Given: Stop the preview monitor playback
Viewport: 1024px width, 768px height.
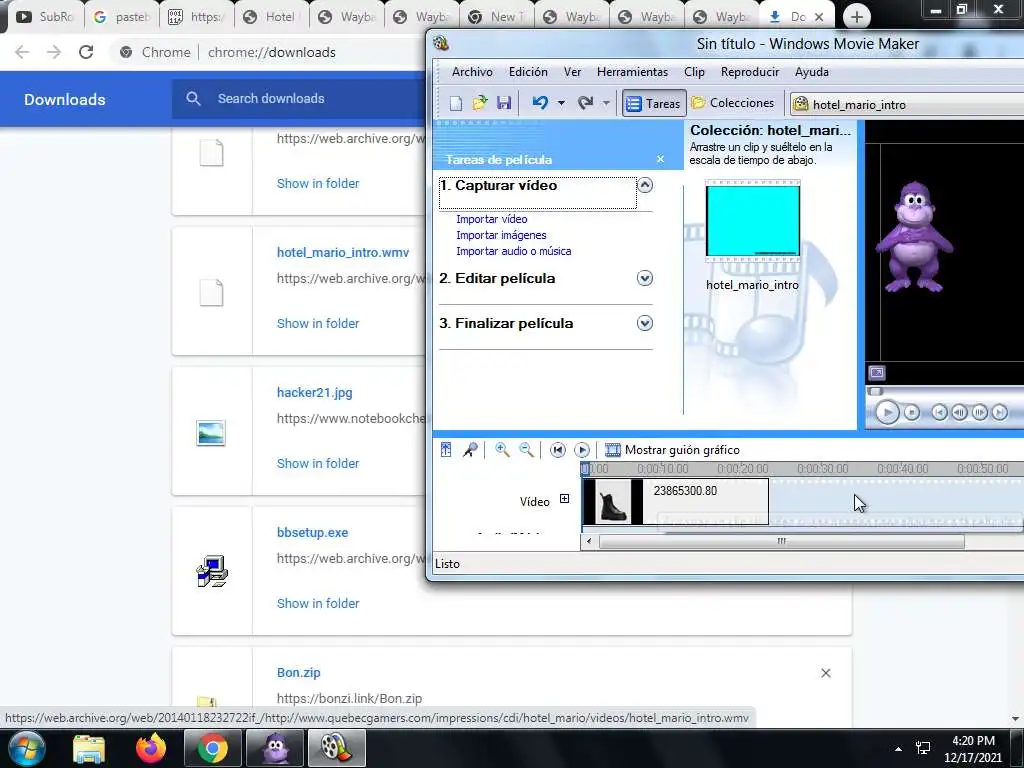Looking at the screenshot, I should pyautogui.click(x=912, y=412).
